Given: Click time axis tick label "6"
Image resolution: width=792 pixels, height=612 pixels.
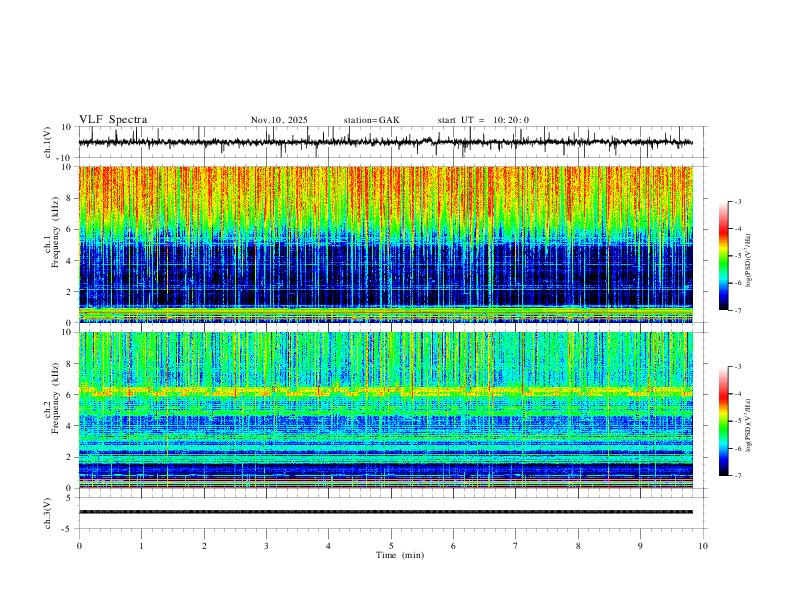Looking at the screenshot, I should point(453,546).
